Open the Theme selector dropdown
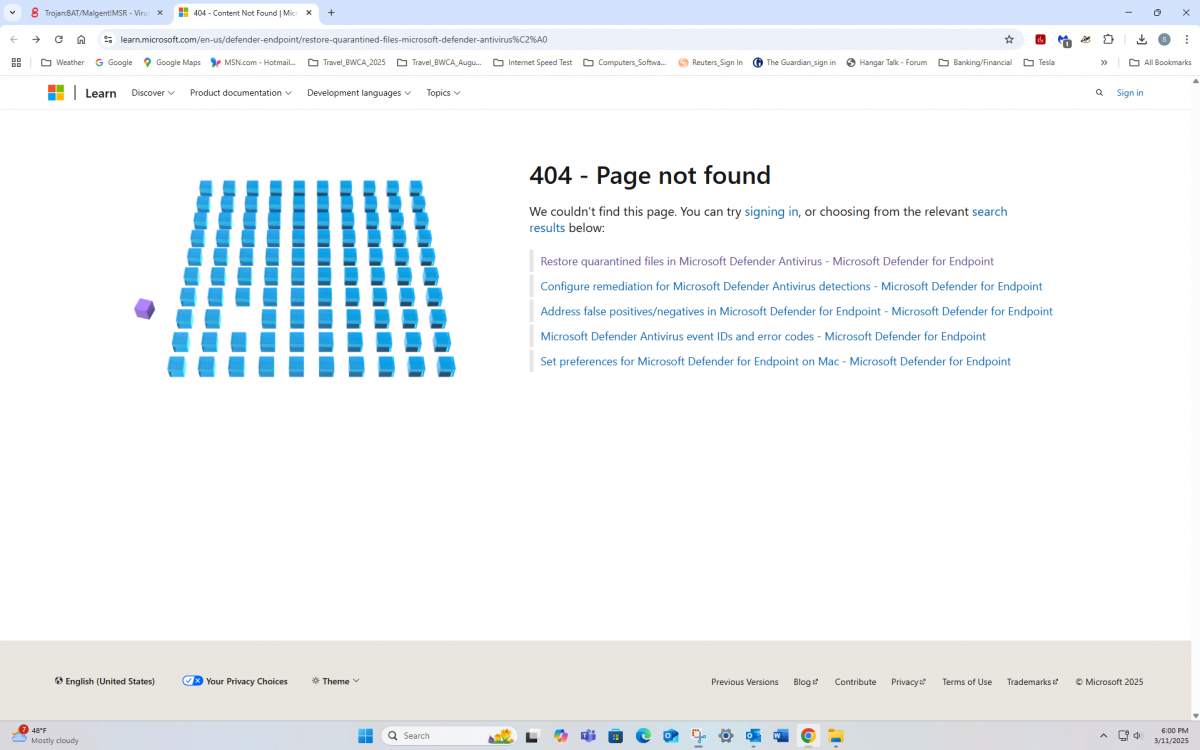This screenshot has width=1200, height=750. pos(335,681)
